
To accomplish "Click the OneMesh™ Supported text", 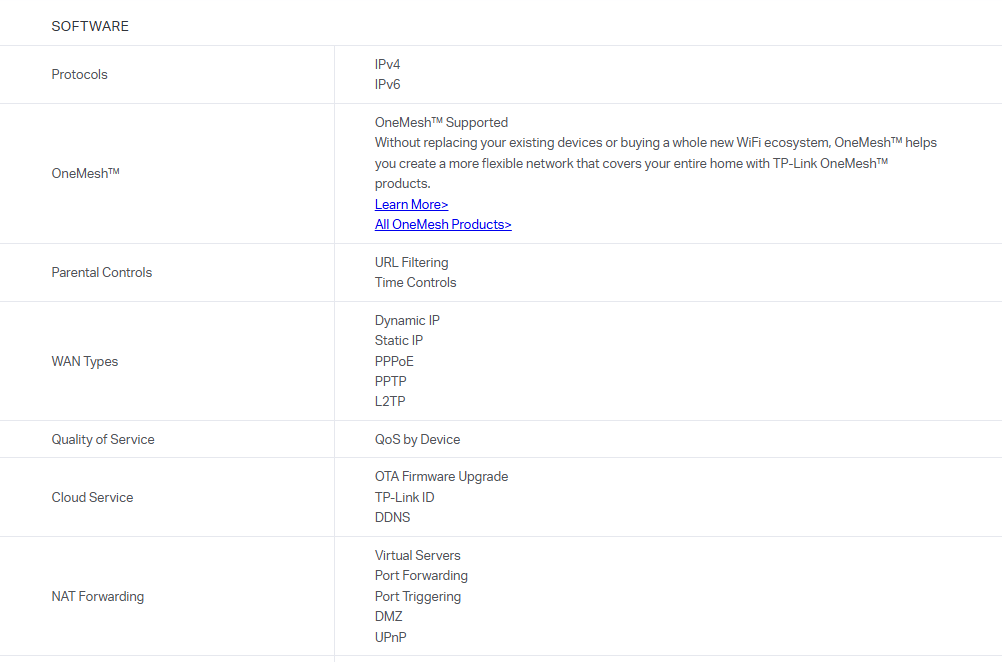I will [441, 122].
